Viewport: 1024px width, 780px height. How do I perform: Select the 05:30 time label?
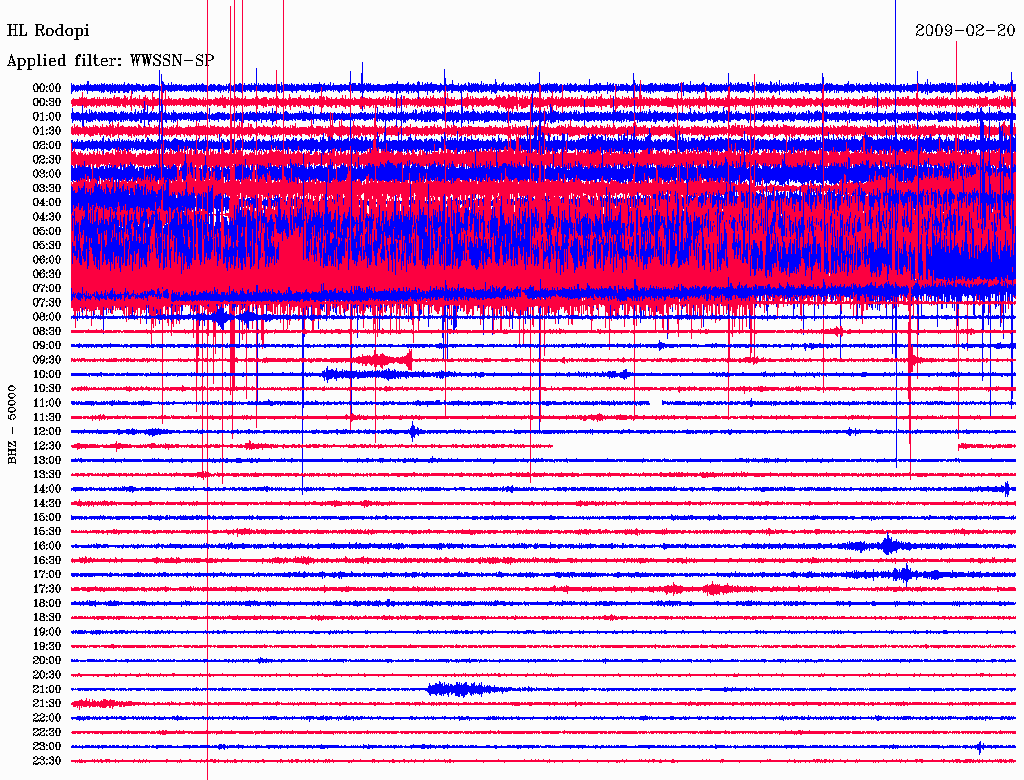pyautogui.click(x=47, y=245)
